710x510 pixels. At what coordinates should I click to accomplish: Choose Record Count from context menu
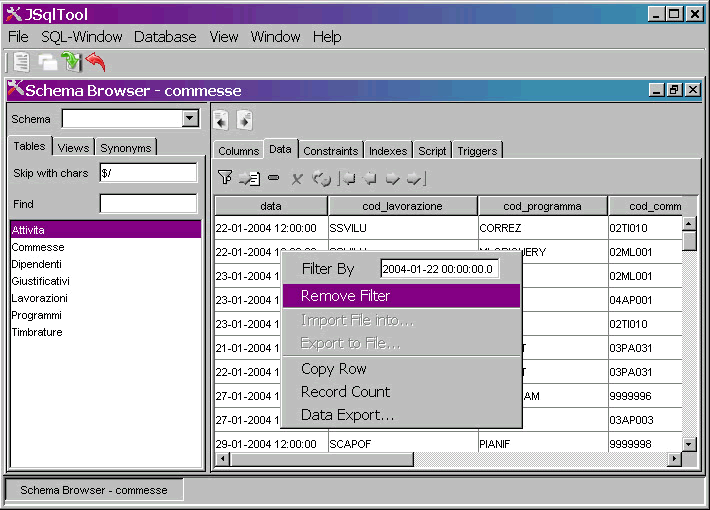[401, 391]
